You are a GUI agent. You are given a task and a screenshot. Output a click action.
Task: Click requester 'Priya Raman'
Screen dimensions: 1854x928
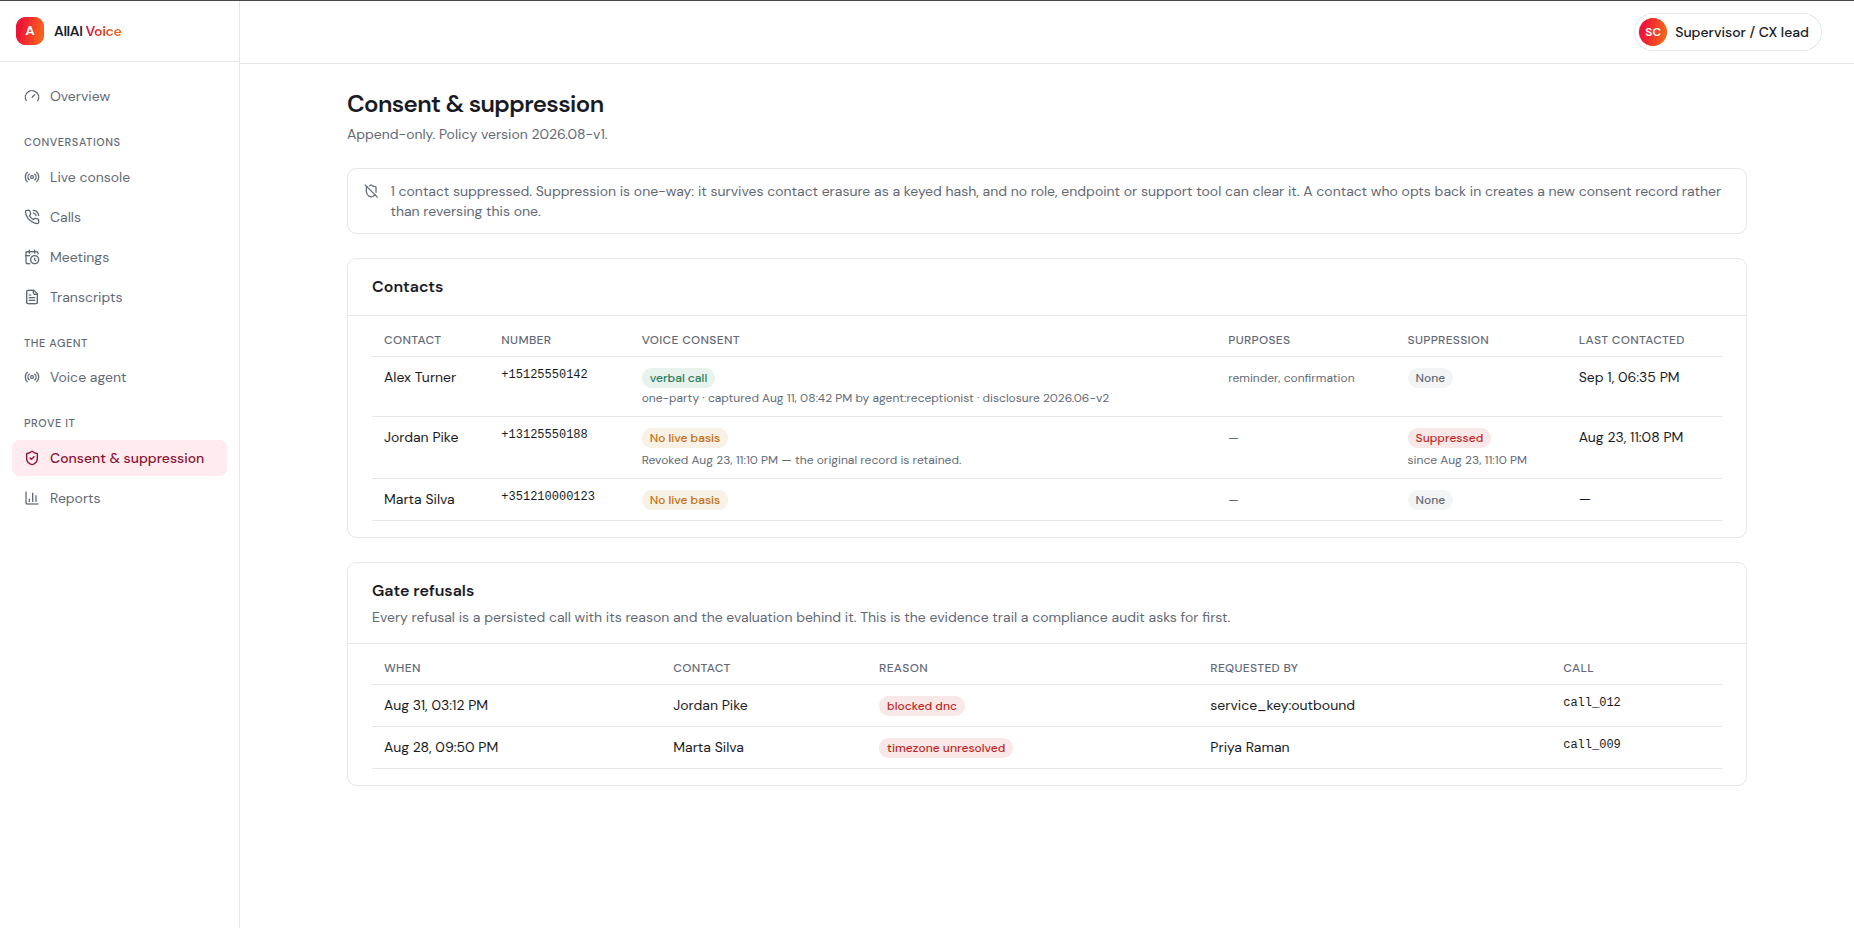1250,748
